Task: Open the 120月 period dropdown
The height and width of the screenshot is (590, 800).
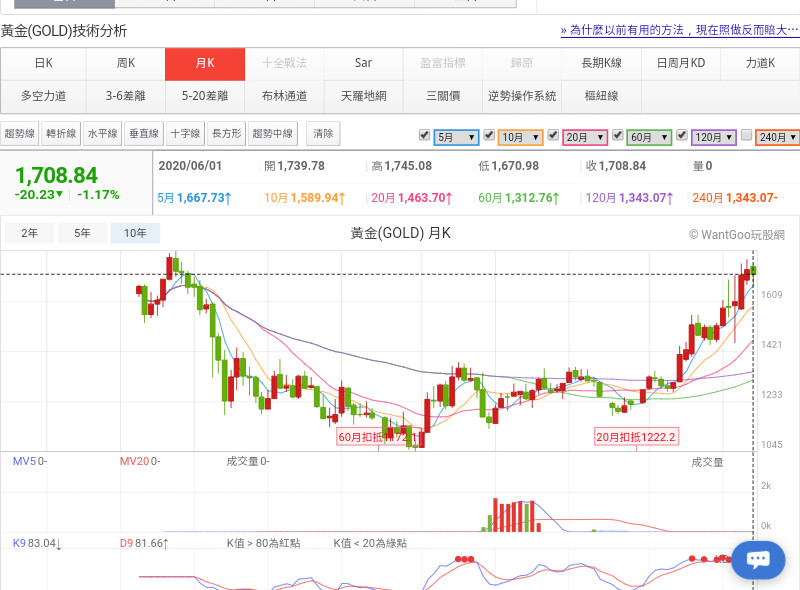Action: point(714,137)
